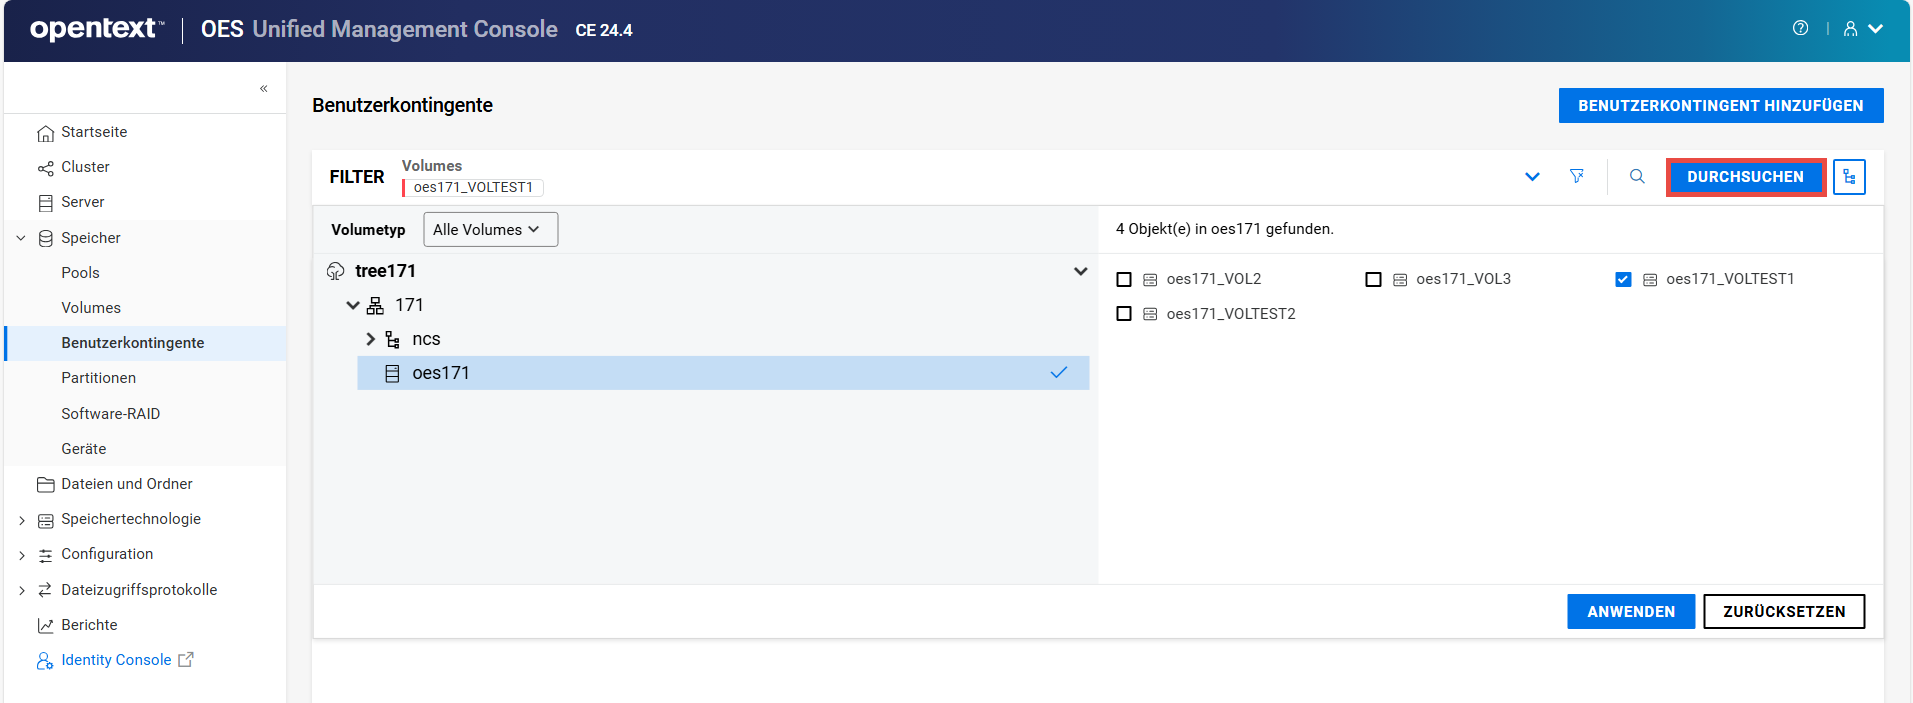Screen dimensions: 1913x703
Task: Select the oes171 server tree item
Action: click(x=441, y=373)
